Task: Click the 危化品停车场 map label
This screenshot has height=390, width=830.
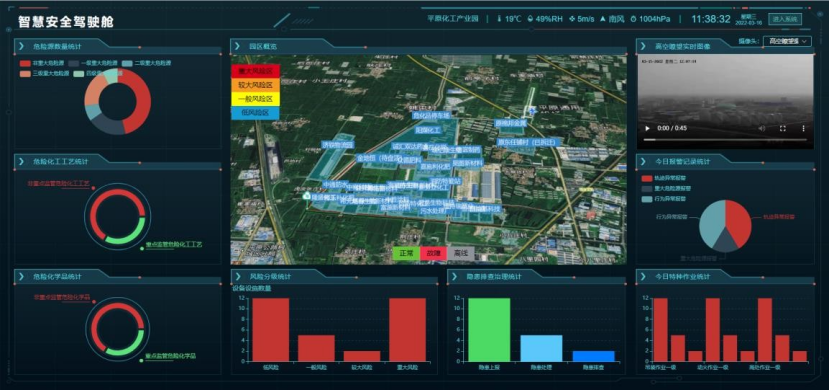Action: point(431,115)
